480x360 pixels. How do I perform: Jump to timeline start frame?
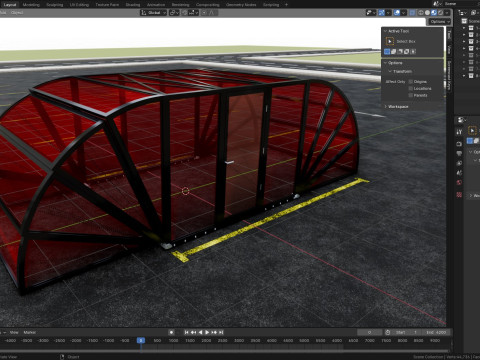tap(186, 332)
